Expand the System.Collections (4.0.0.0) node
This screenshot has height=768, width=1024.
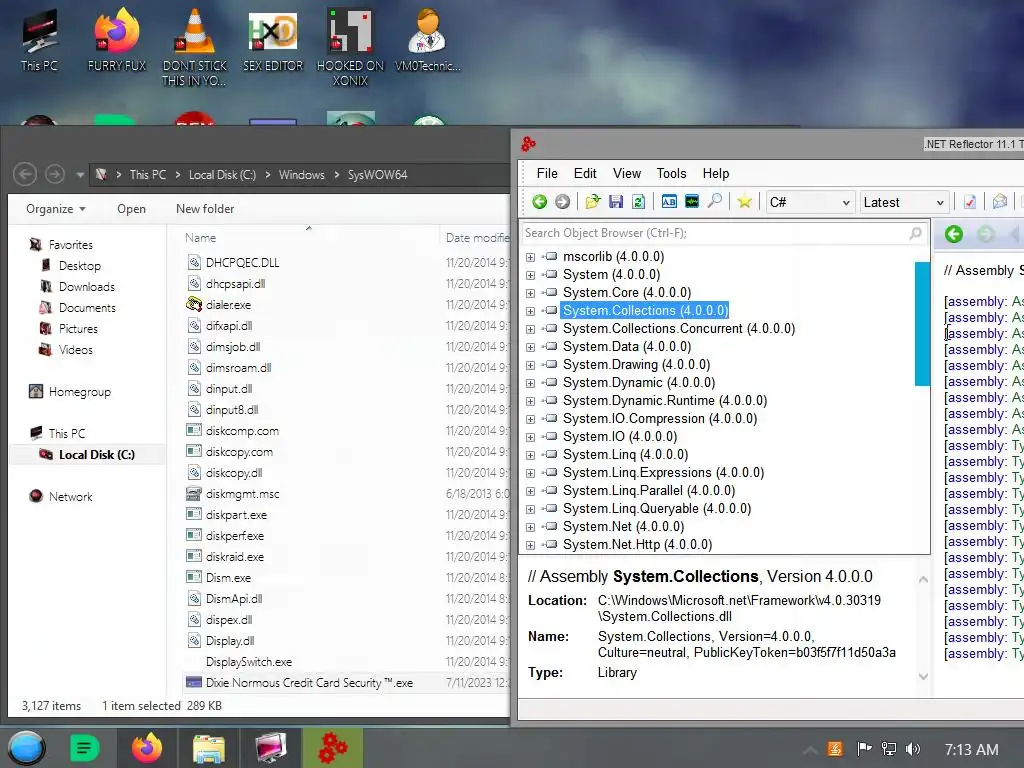pyautogui.click(x=530, y=311)
